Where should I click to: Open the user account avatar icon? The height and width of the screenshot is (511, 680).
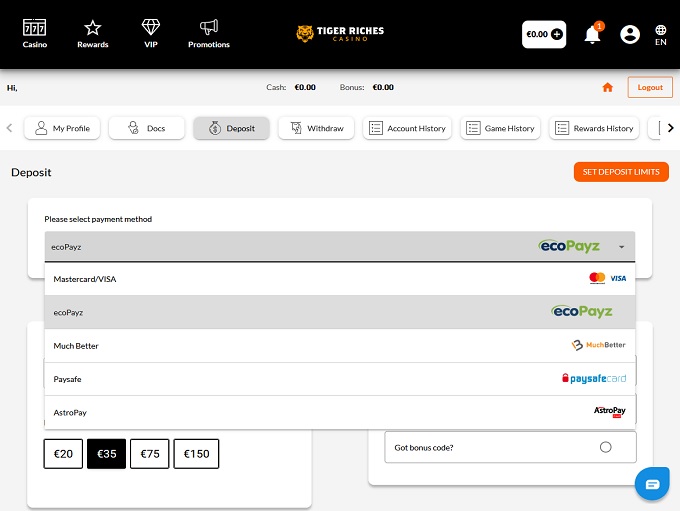pyautogui.click(x=630, y=35)
